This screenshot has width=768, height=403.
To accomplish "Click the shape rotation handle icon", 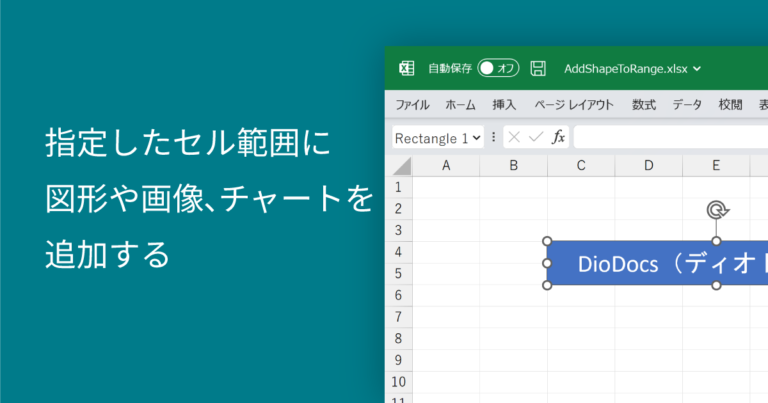I will click(x=717, y=210).
